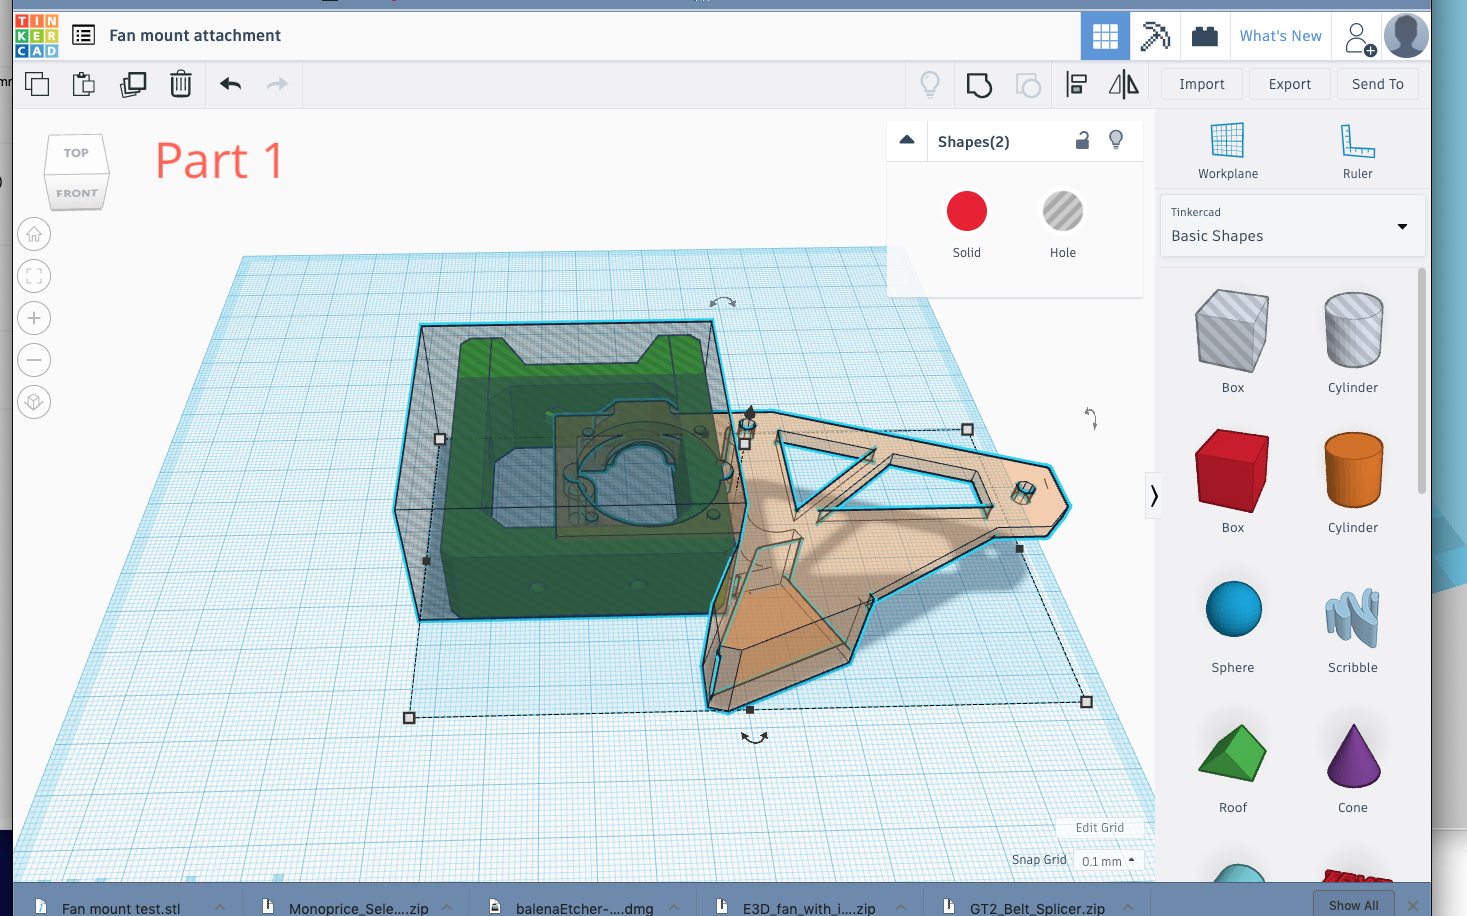Image resolution: width=1467 pixels, height=916 pixels.
Task: Collapse the Shapes(2) inspector panel
Action: coord(907,140)
